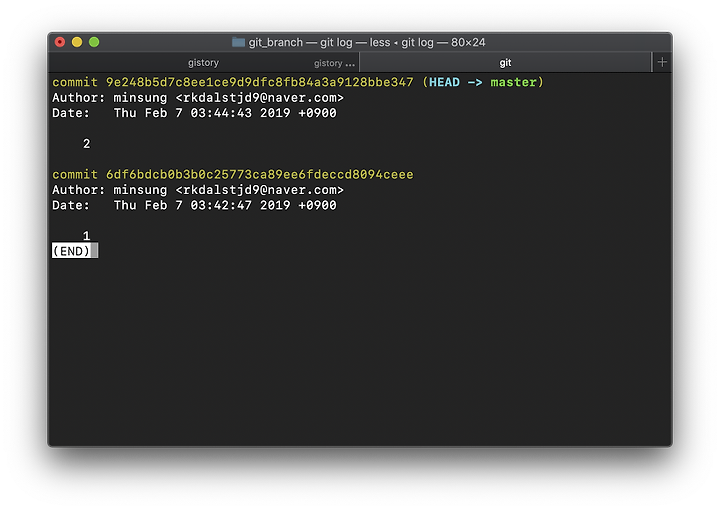
Task: Click the Author line of the second commit
Action: [198, 190]
